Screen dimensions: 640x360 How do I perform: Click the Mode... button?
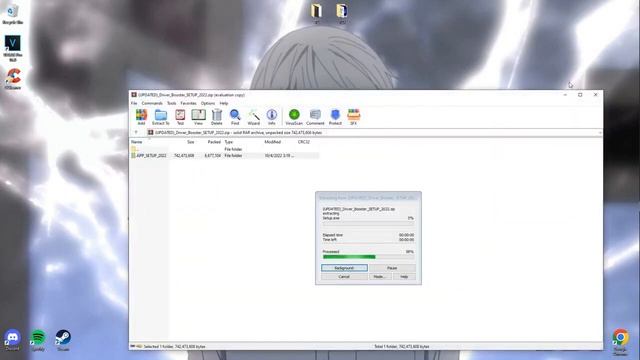(x=380, y=277)
